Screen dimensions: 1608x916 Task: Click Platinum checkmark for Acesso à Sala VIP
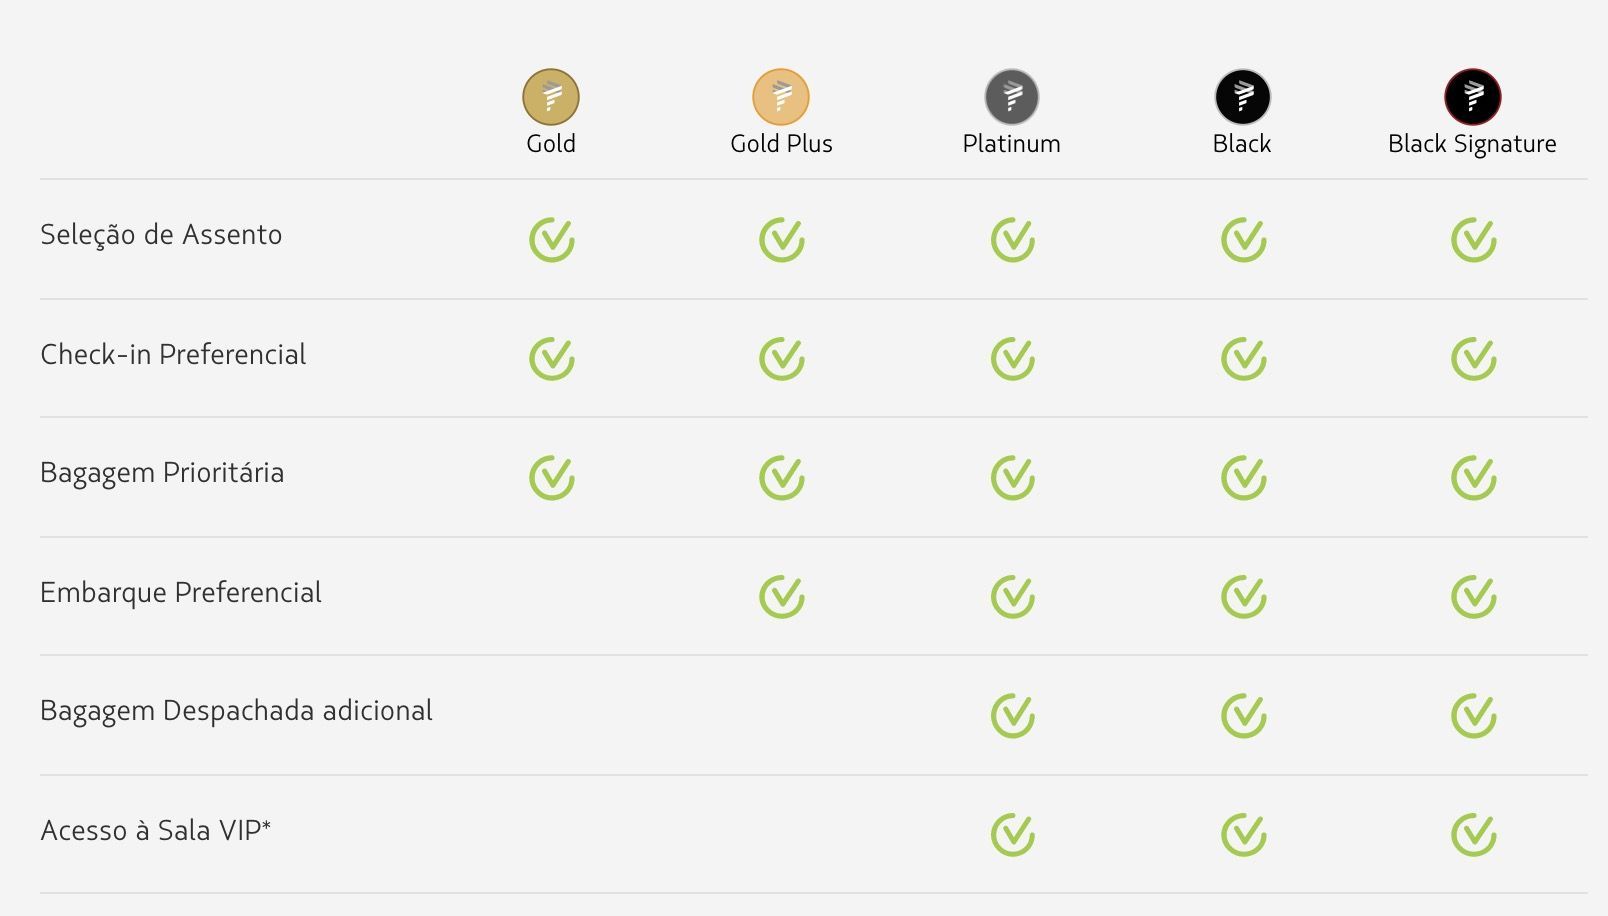click(1013, 835)
